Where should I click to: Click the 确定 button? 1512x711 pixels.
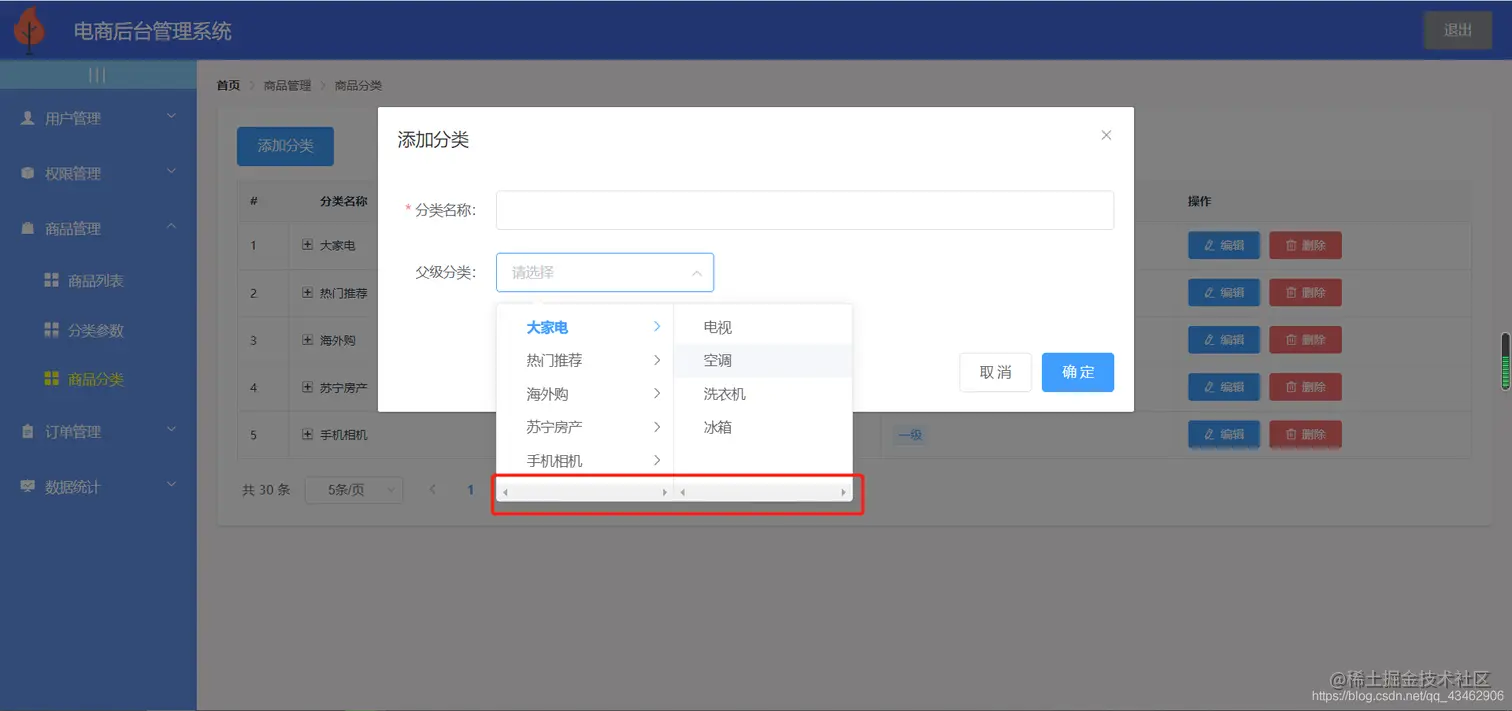click(1078, 372)
